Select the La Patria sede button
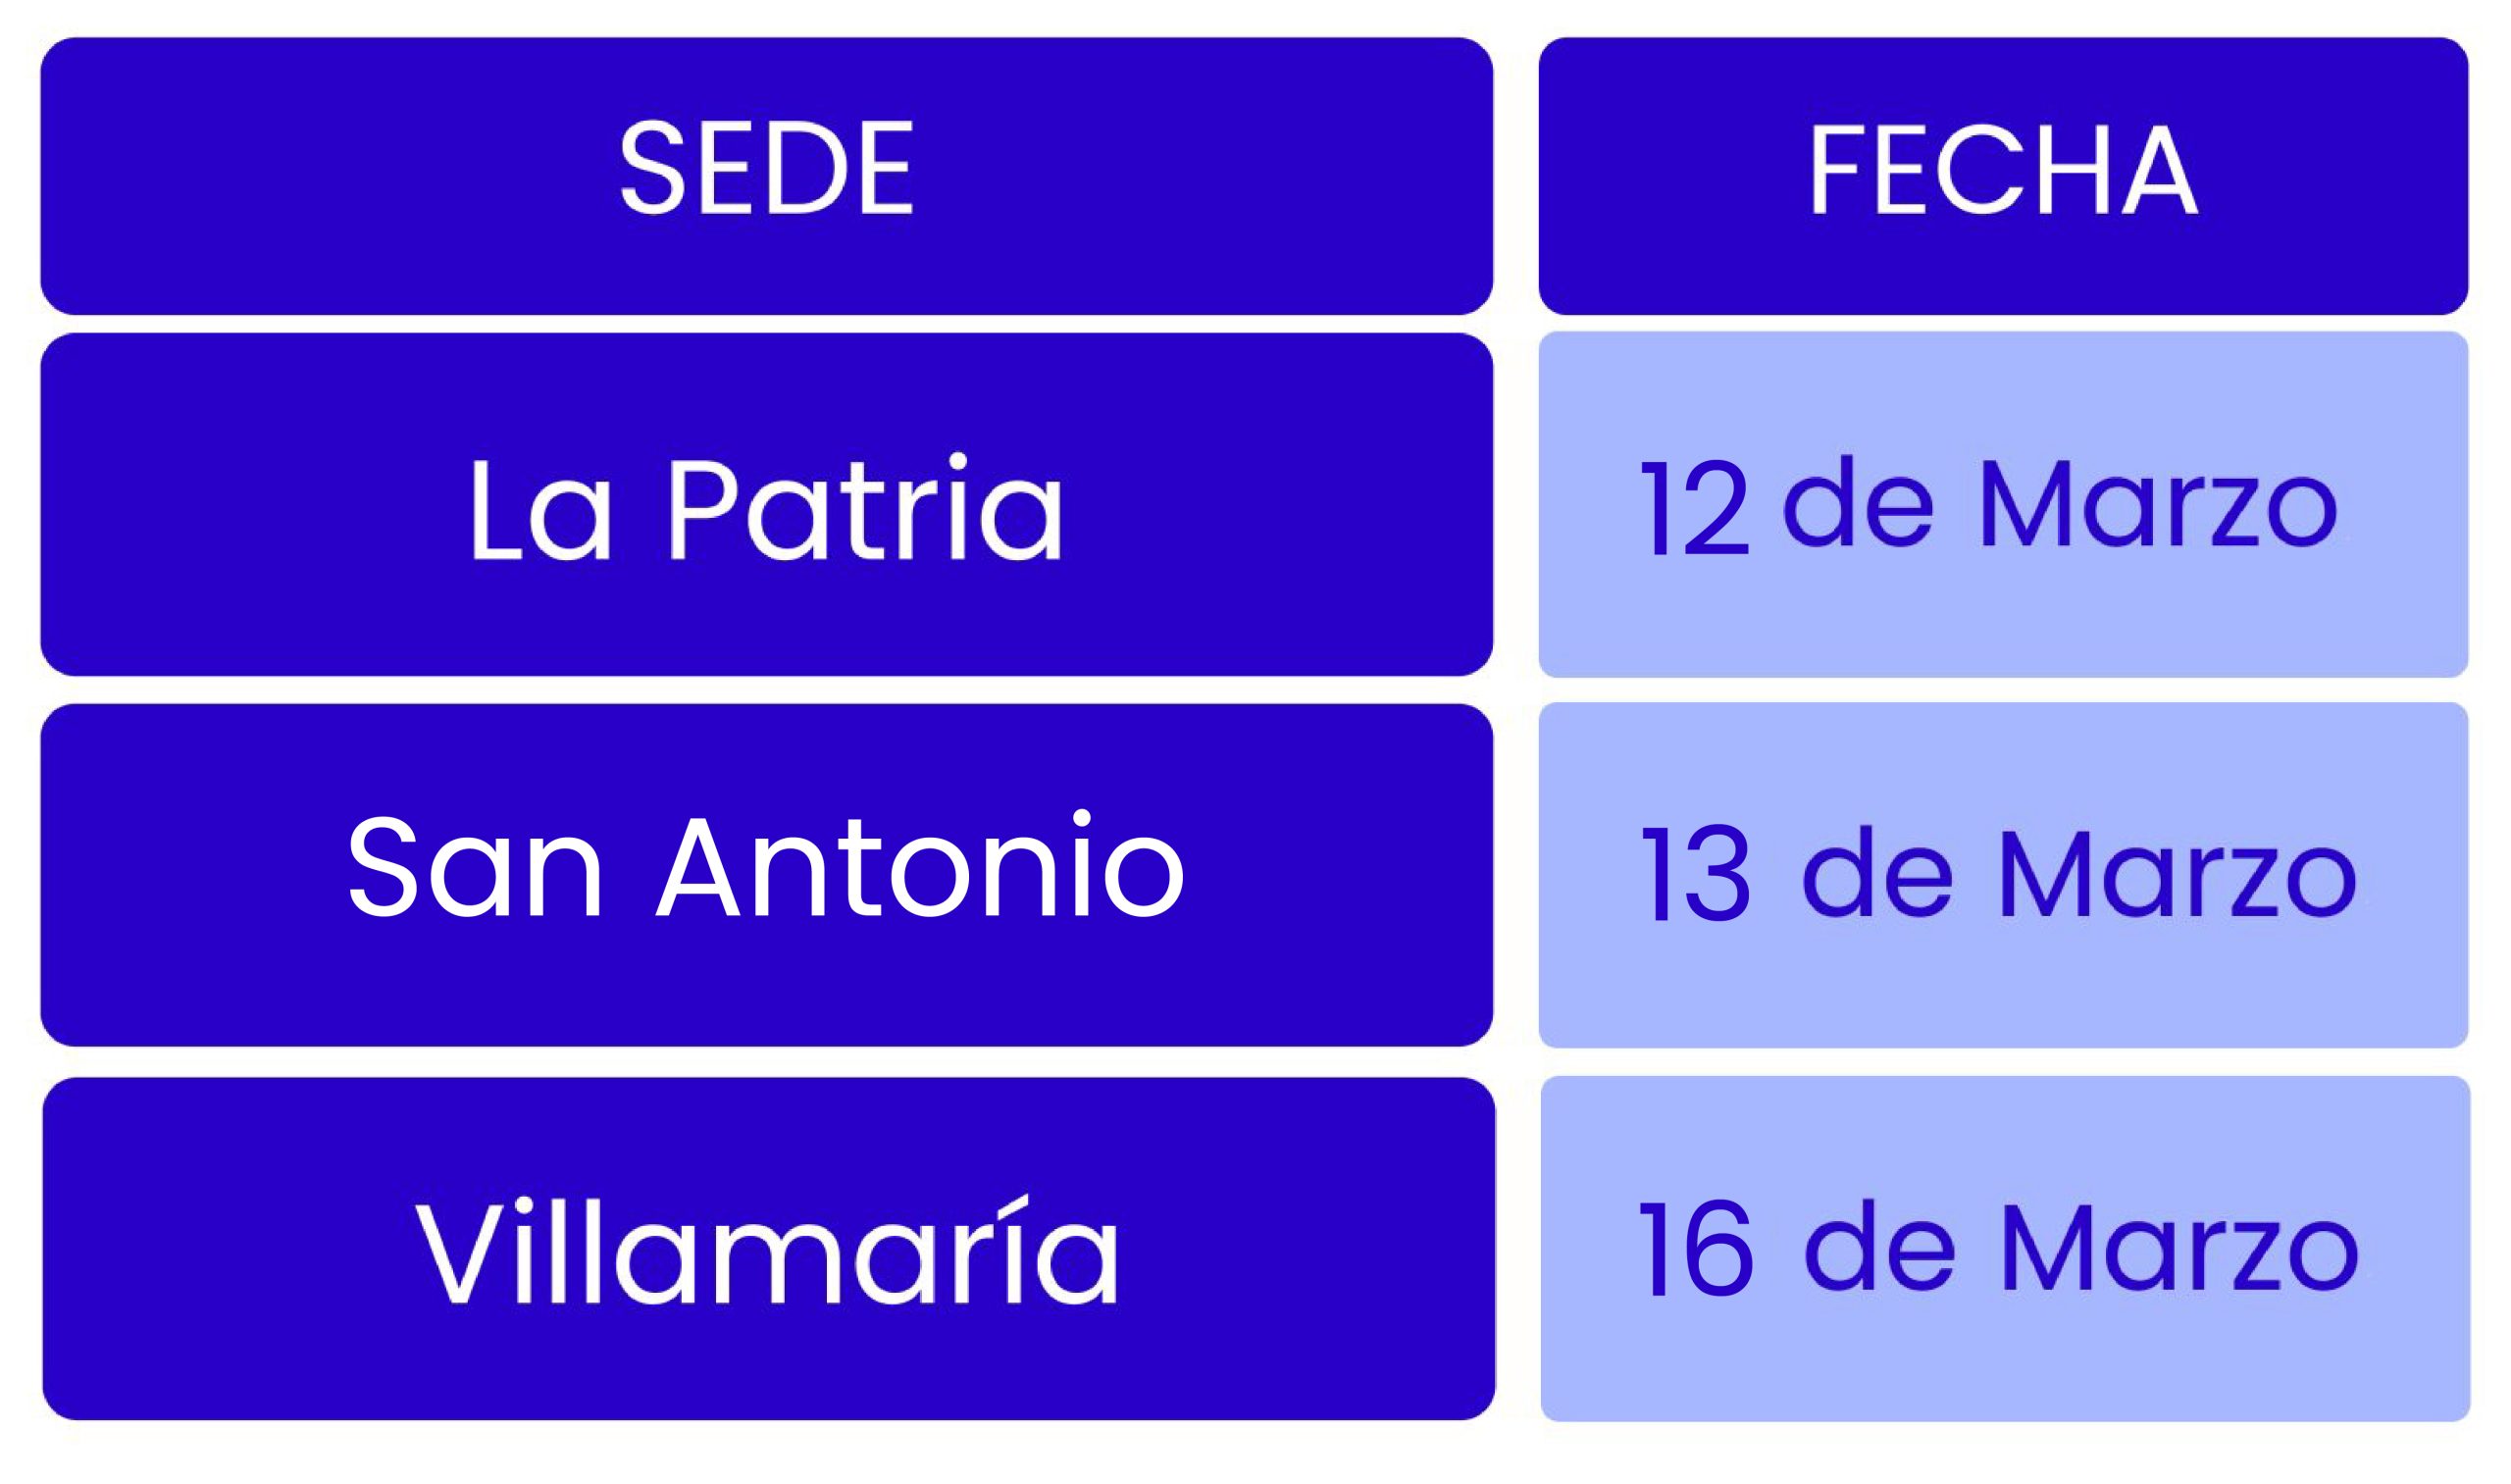Viewport: 2511px width, 1484px height. click(766, 505)
